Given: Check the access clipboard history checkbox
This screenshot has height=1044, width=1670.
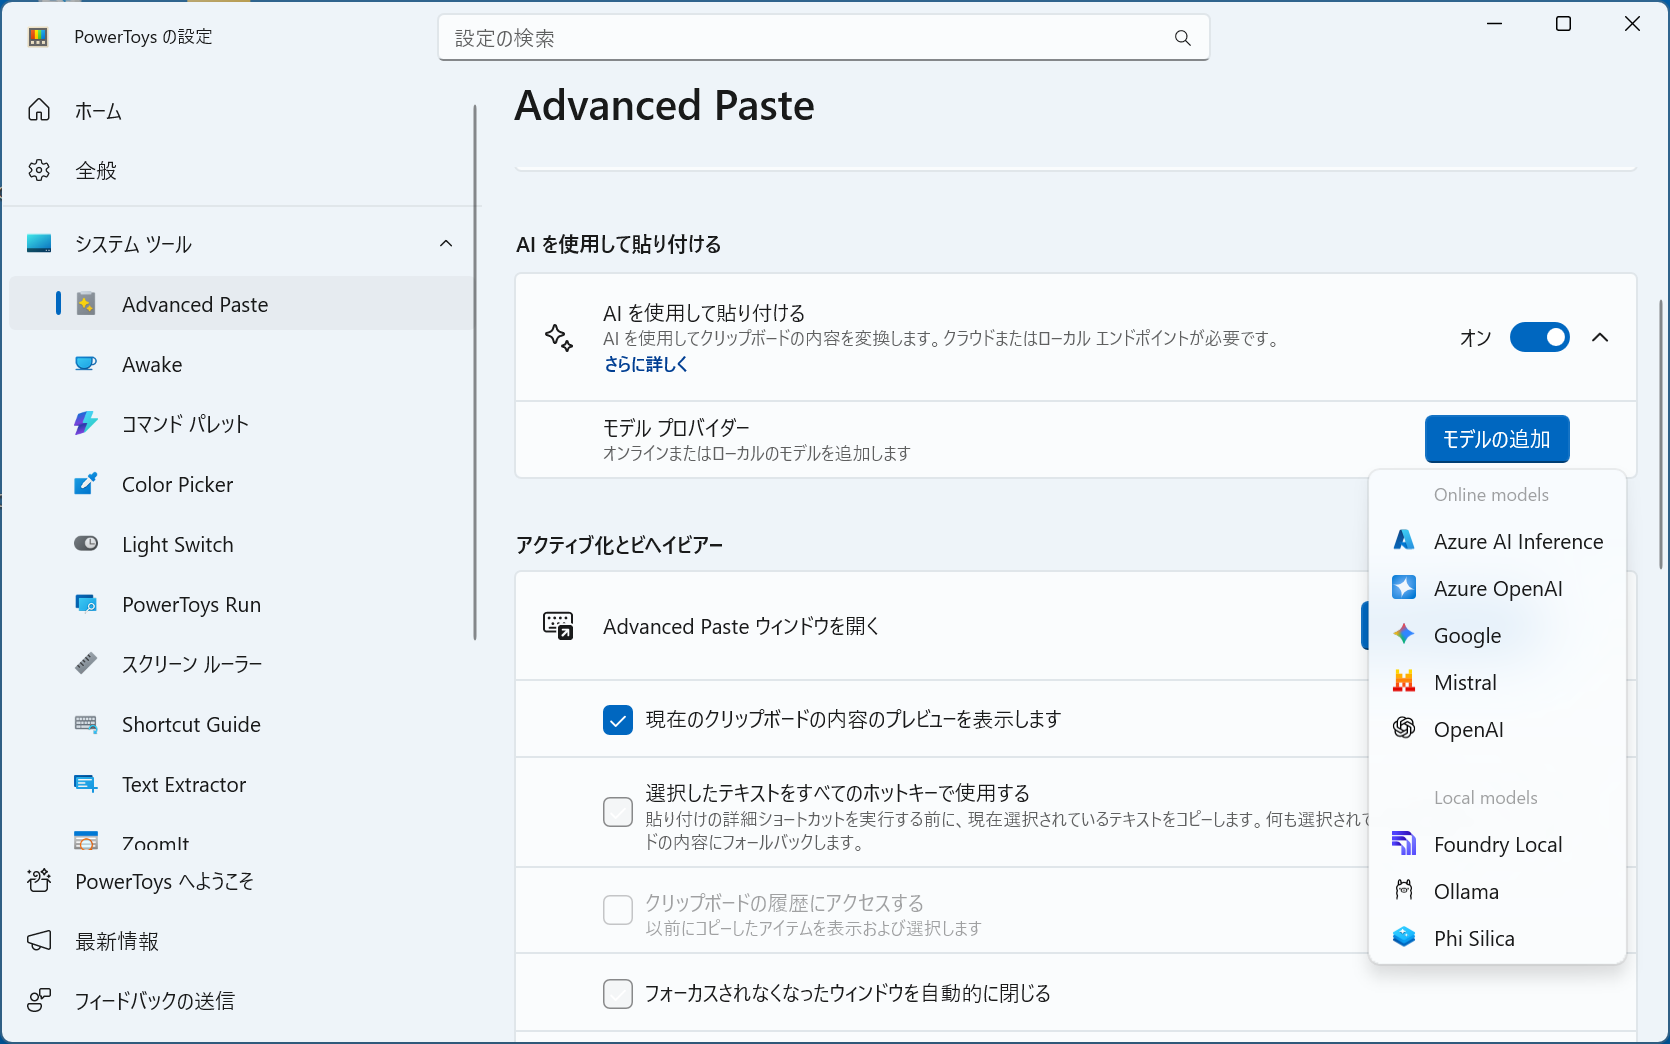Looking at the screenshot, I should click(x=618, y=910).
